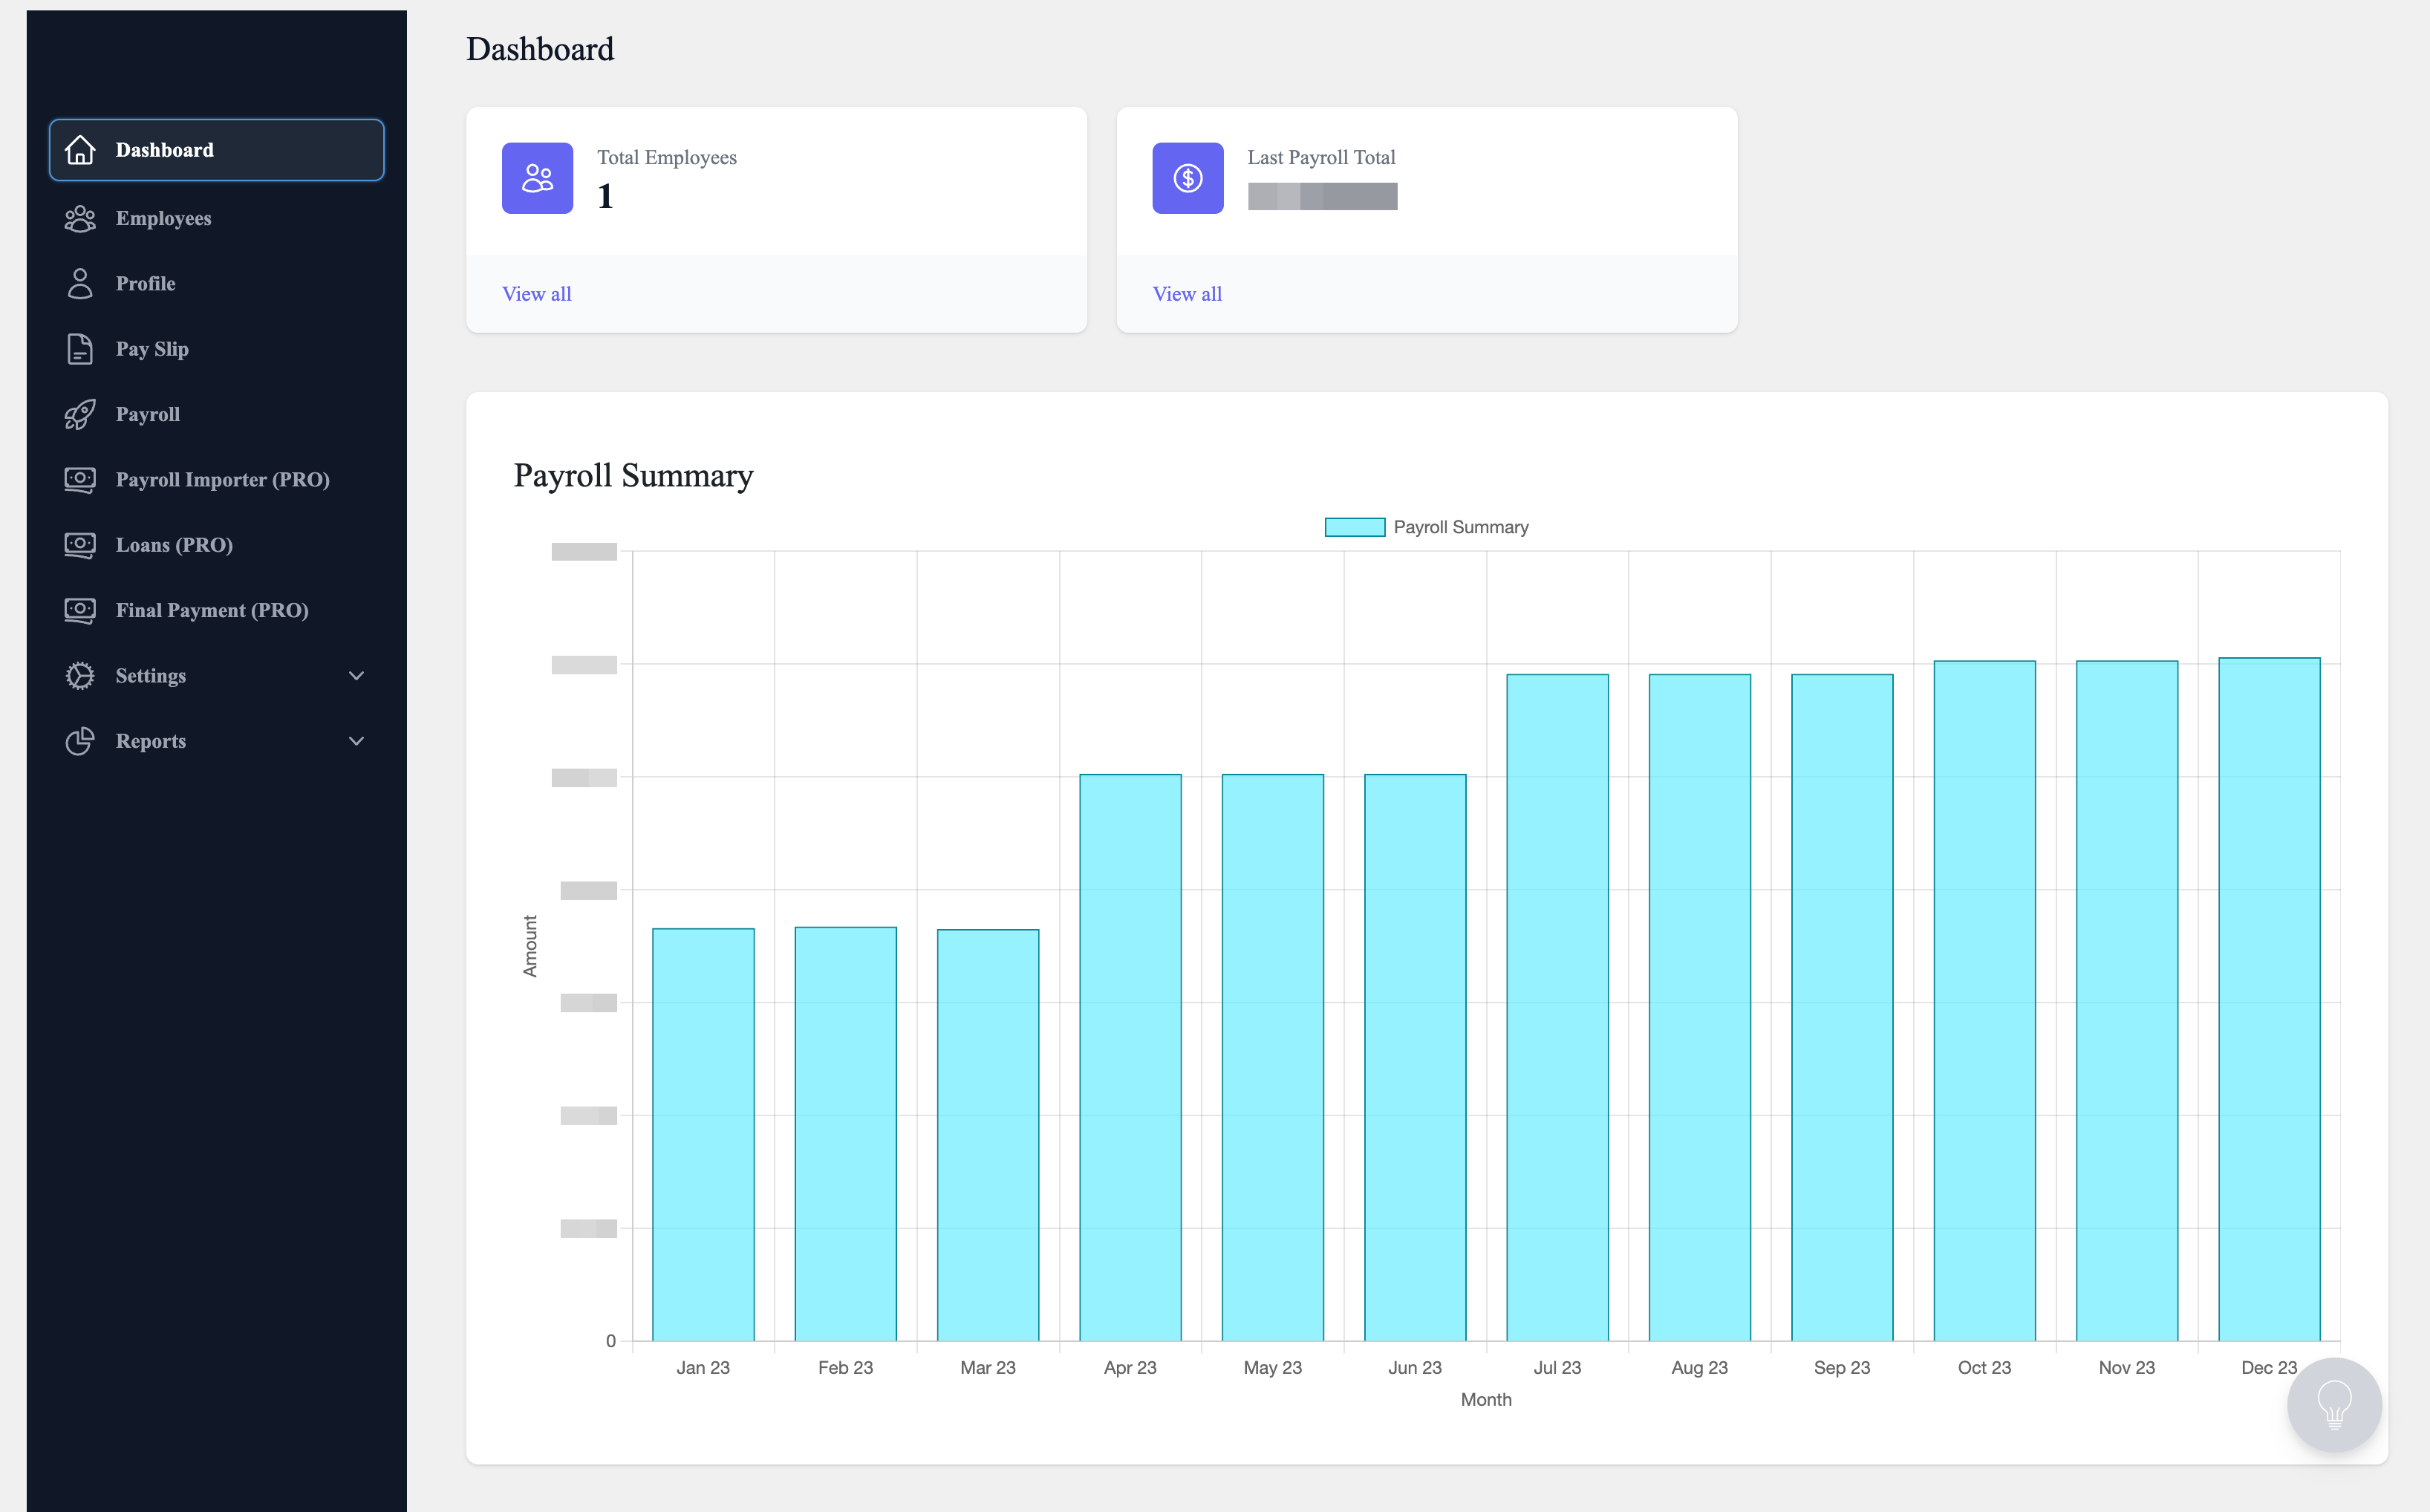Click the Settings gear icon in sidebar
2430x1512 pixels.
[80, 676]
